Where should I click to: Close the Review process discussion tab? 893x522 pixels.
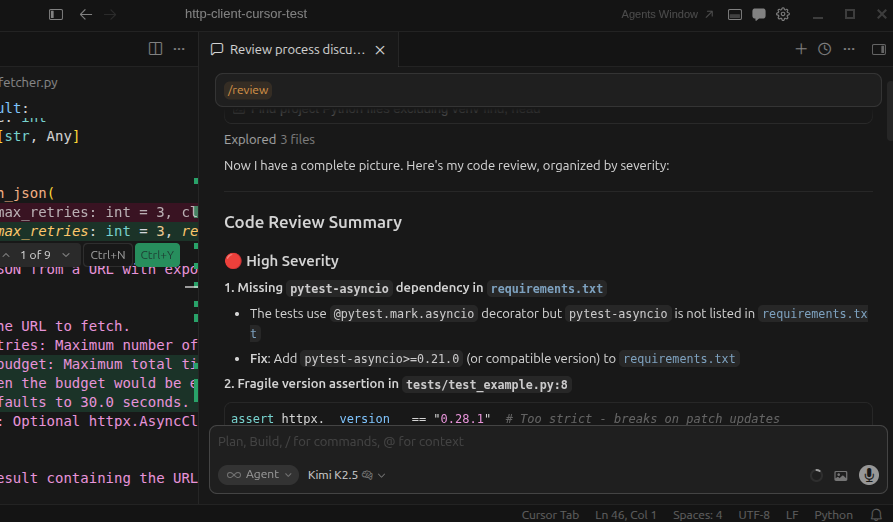tap(380, 50)
